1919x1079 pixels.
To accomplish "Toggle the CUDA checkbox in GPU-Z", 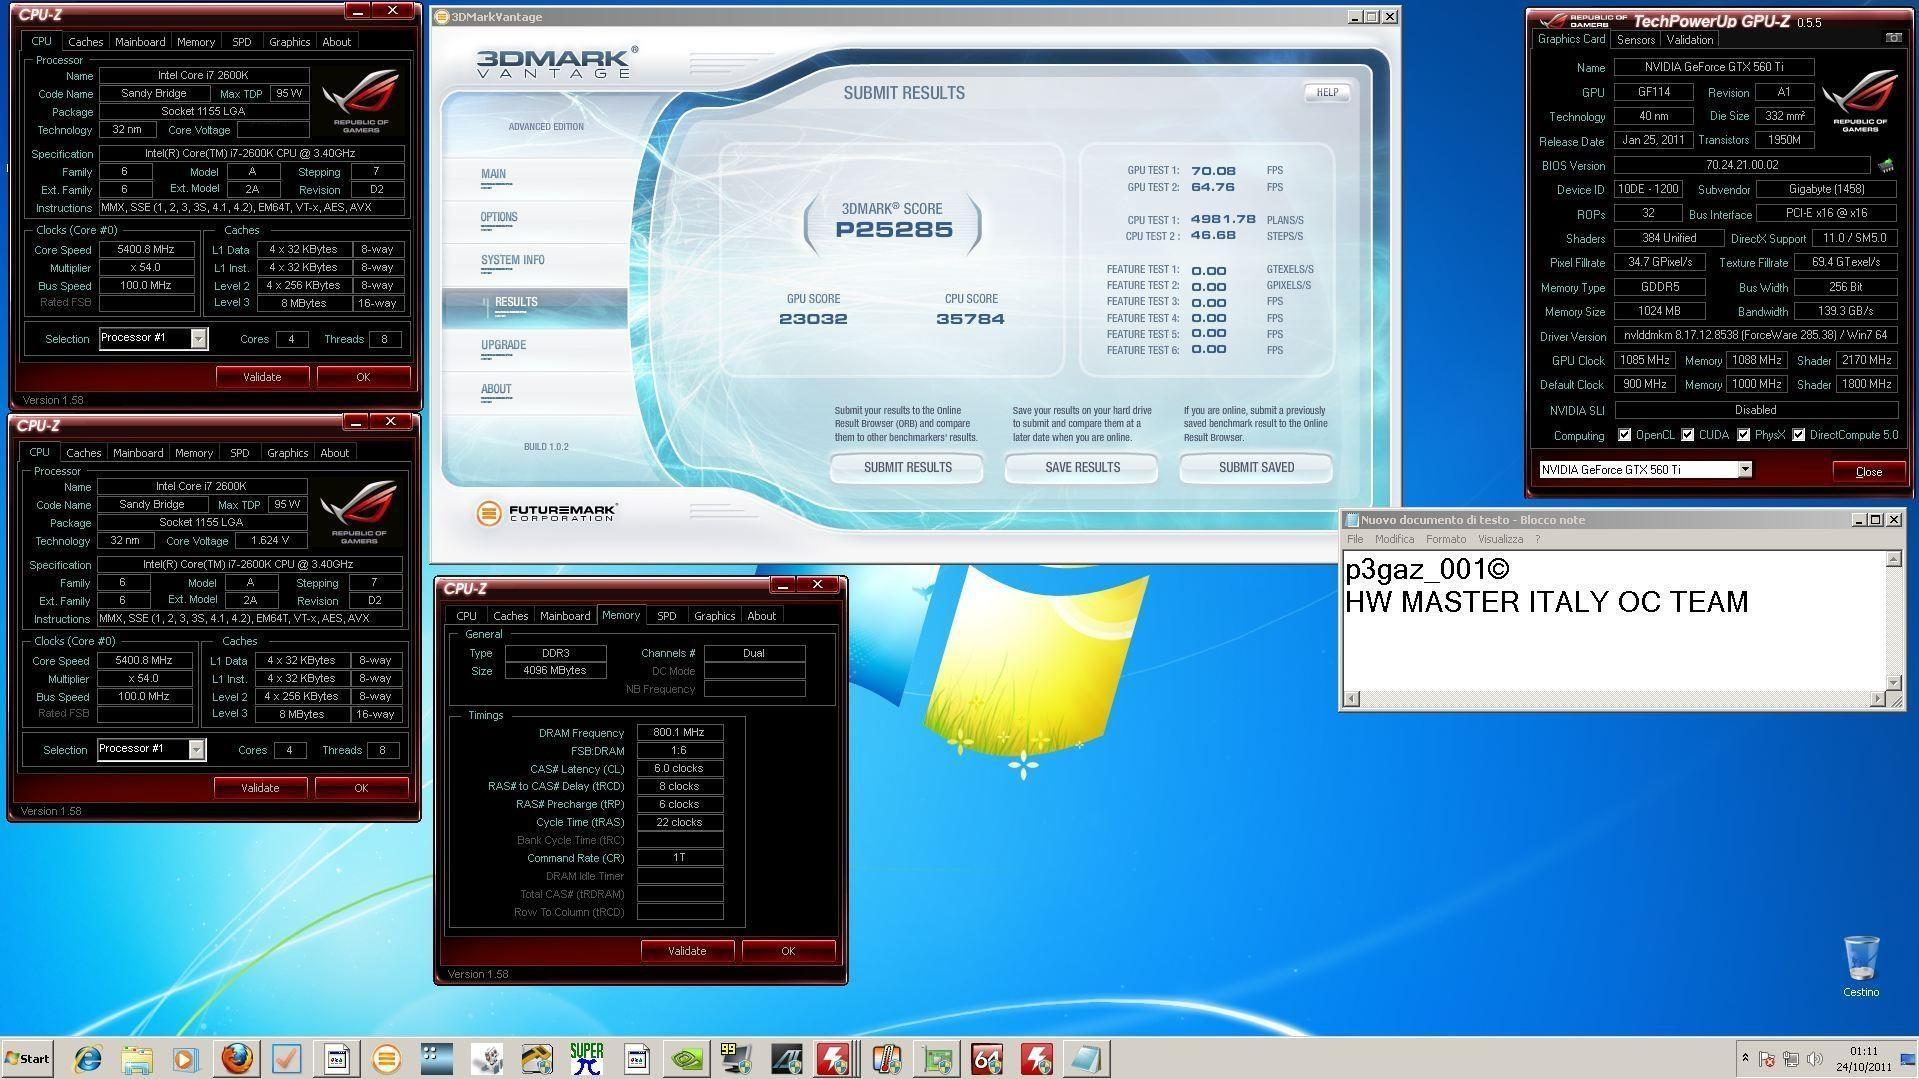I will pyautogui.click(x=1688, y=435).
